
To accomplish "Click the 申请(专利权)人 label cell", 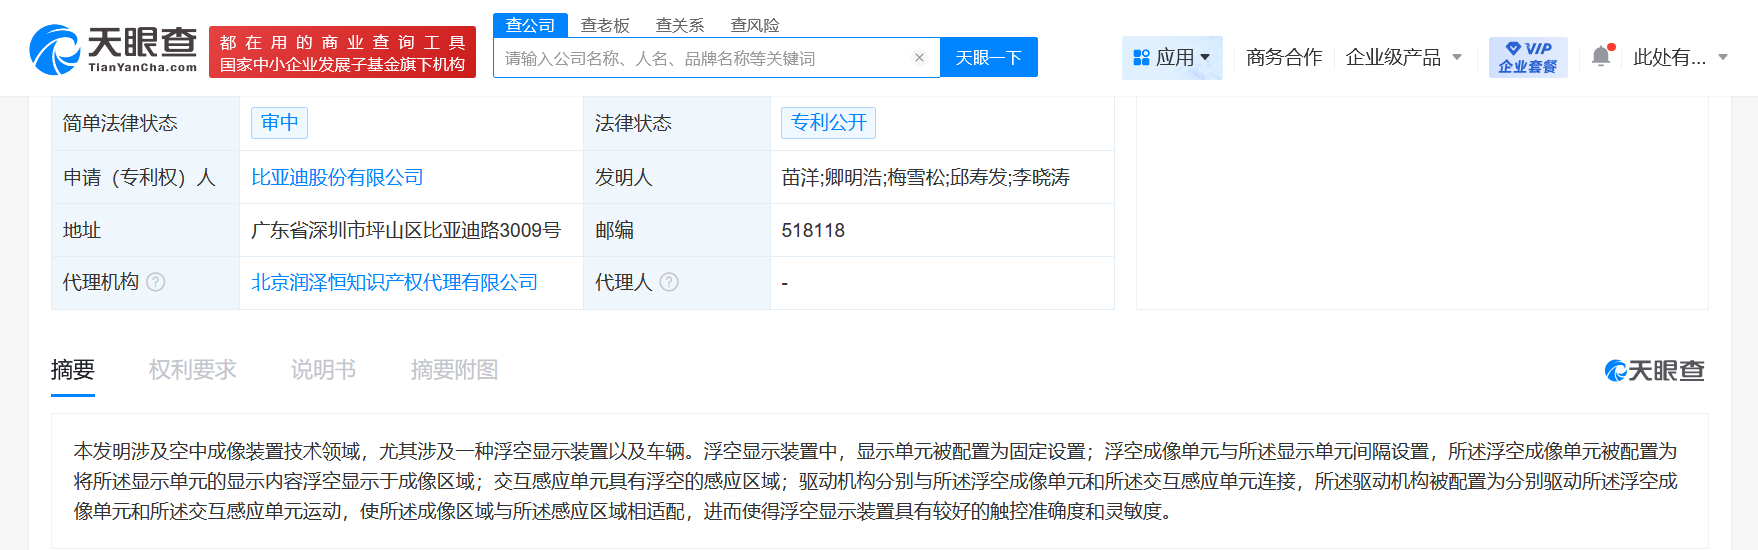I will tap(145, 177).
